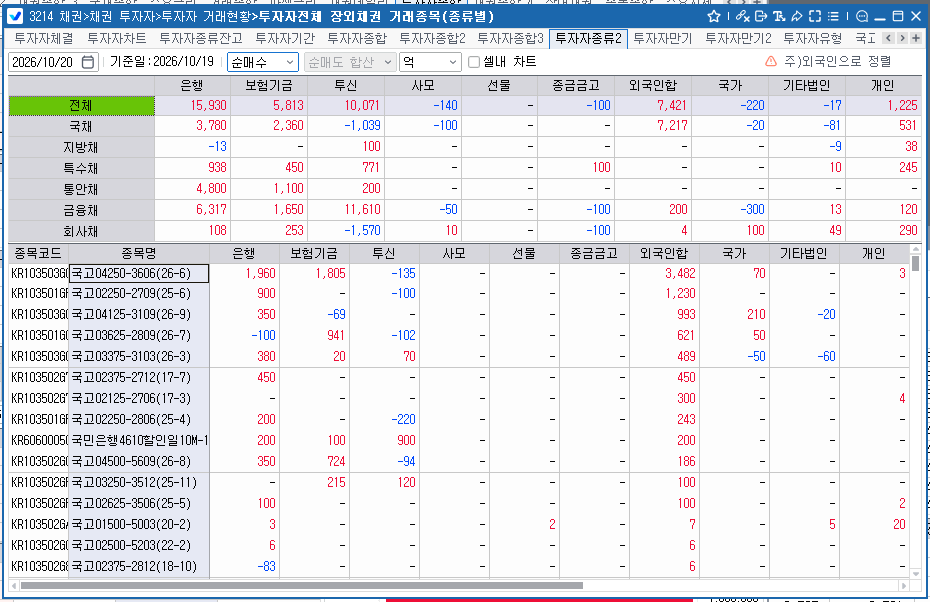
Task: Sort lower table by 외국인합 column header
Action: point(664,253)
